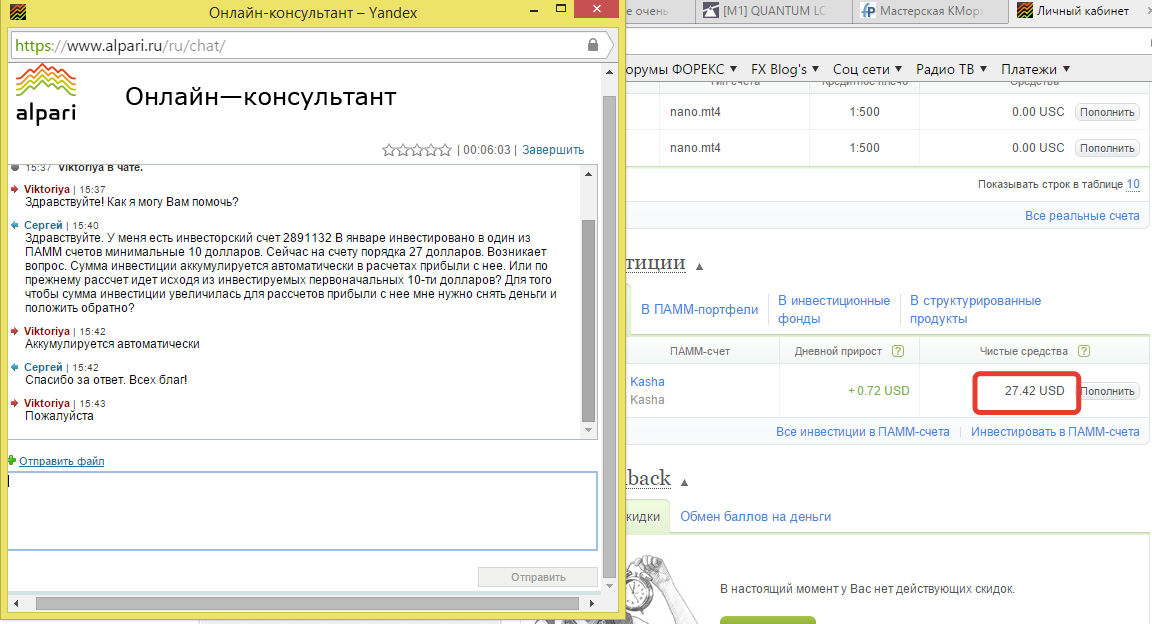Change the table row count value 10

[1133, 184]
